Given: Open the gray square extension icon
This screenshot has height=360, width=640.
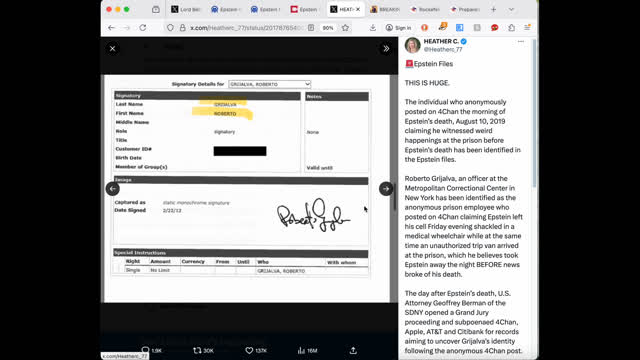Looking at the screenshot, I should pos(477,28).
